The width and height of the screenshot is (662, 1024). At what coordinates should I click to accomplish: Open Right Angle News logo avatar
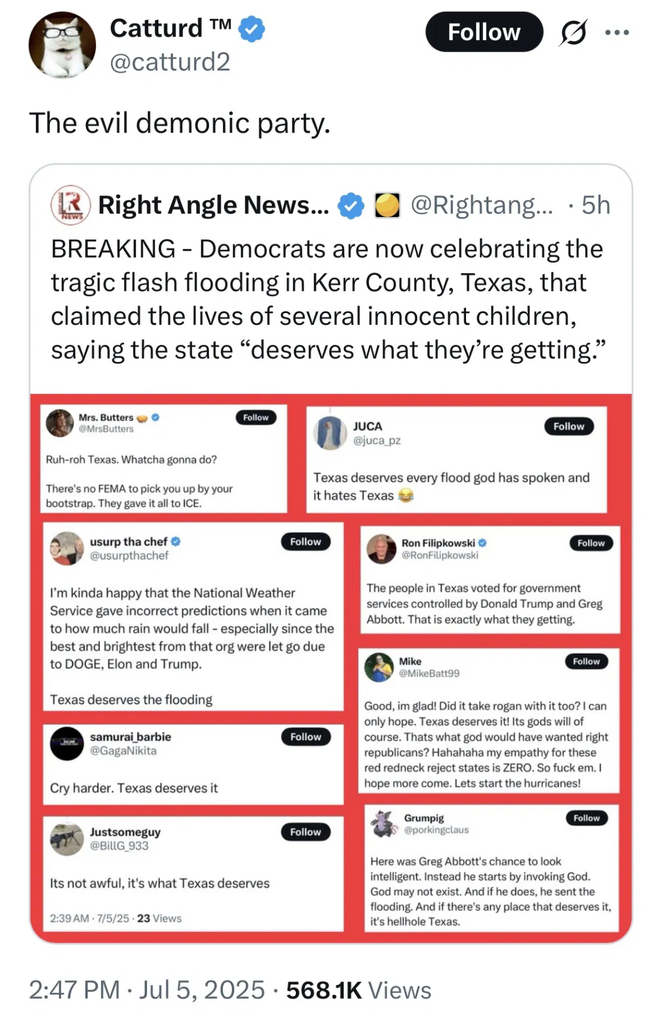pos(71,205)
